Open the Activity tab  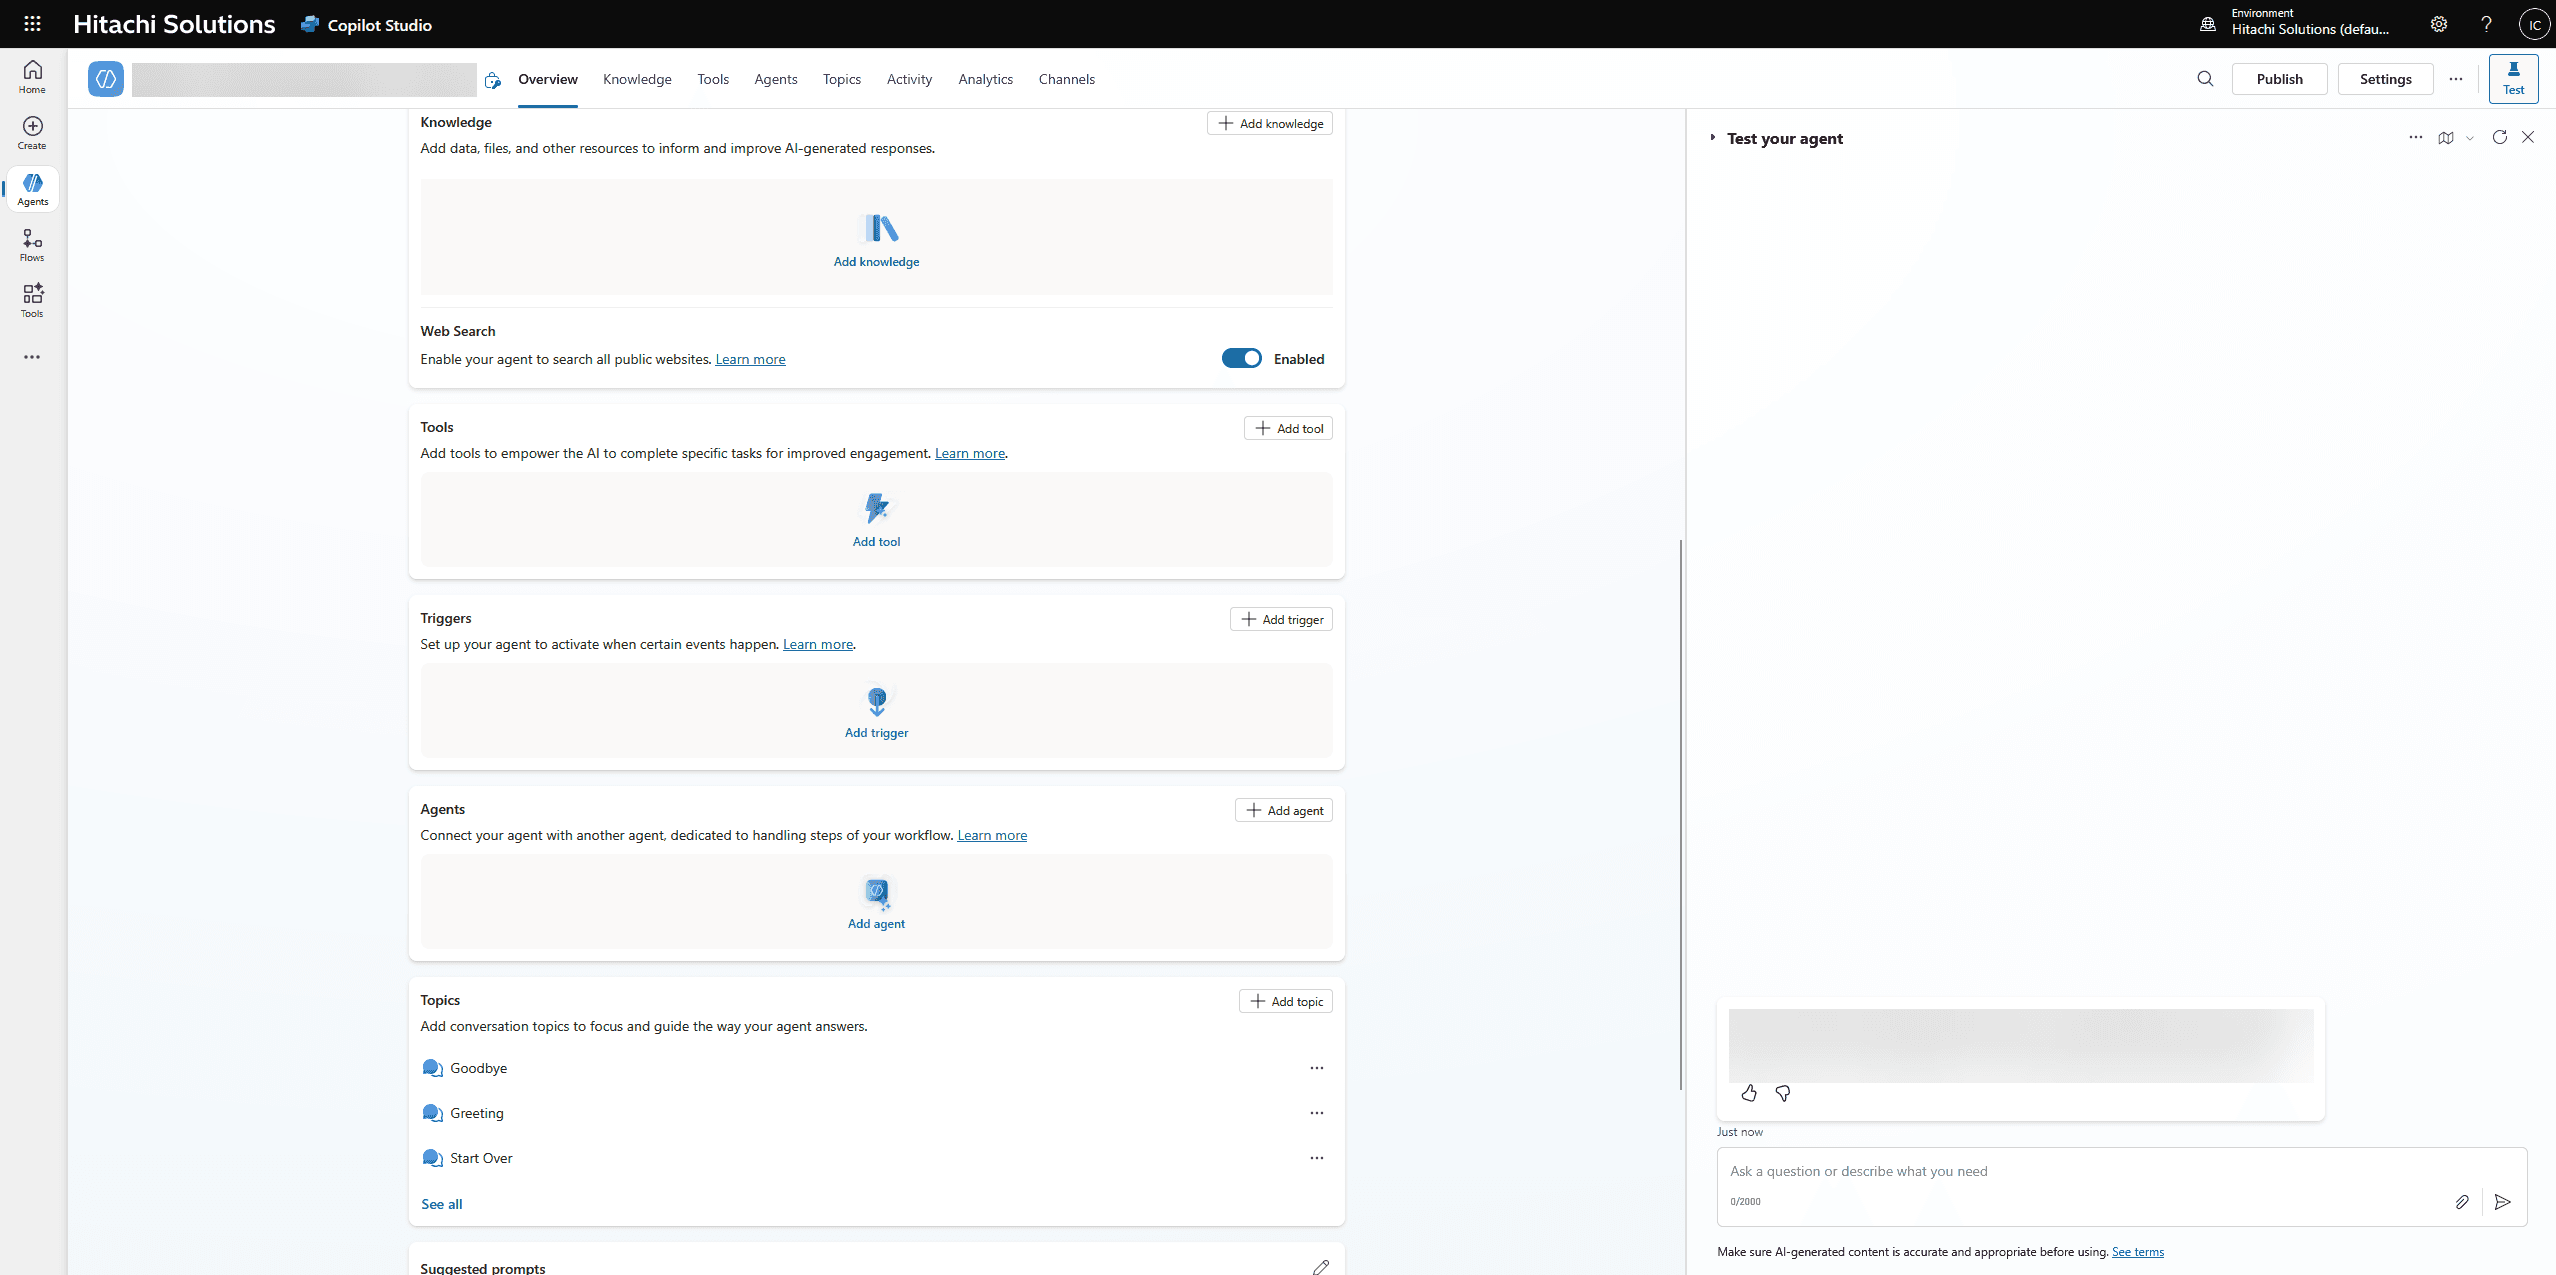tap(909, 79)
